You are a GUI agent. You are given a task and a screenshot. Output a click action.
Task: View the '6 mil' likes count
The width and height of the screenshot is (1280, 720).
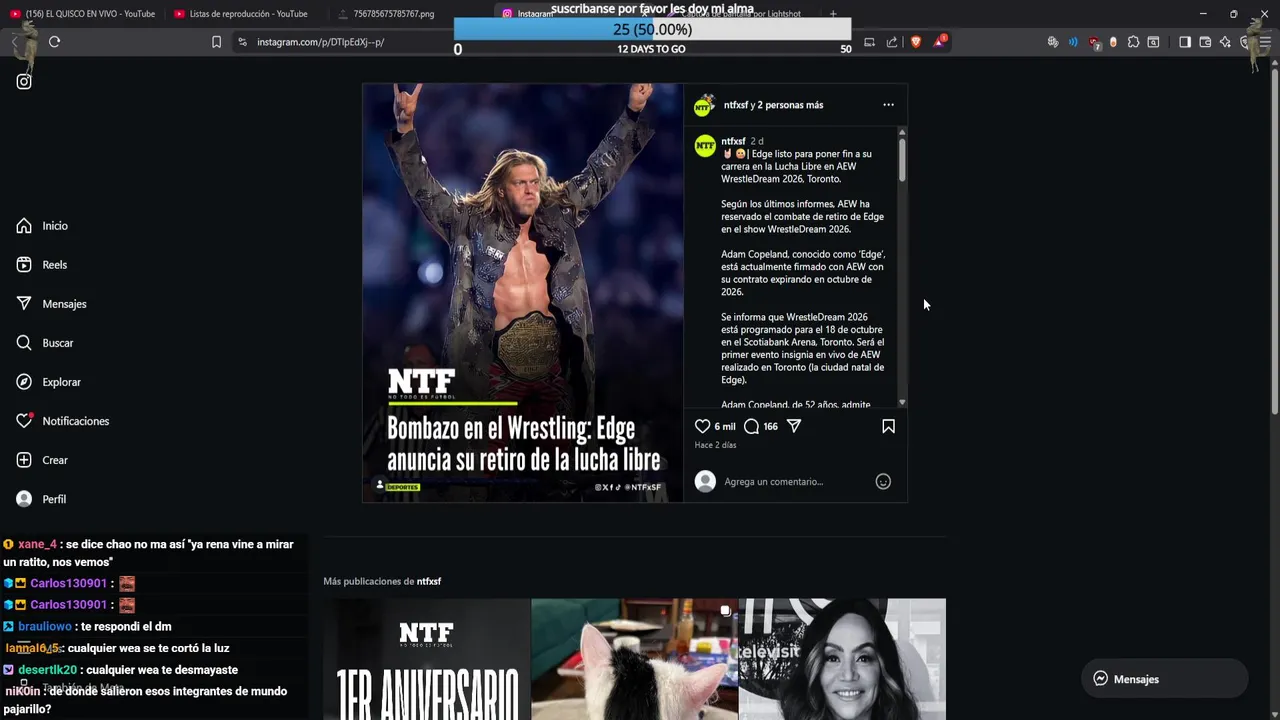click(725, 427)
